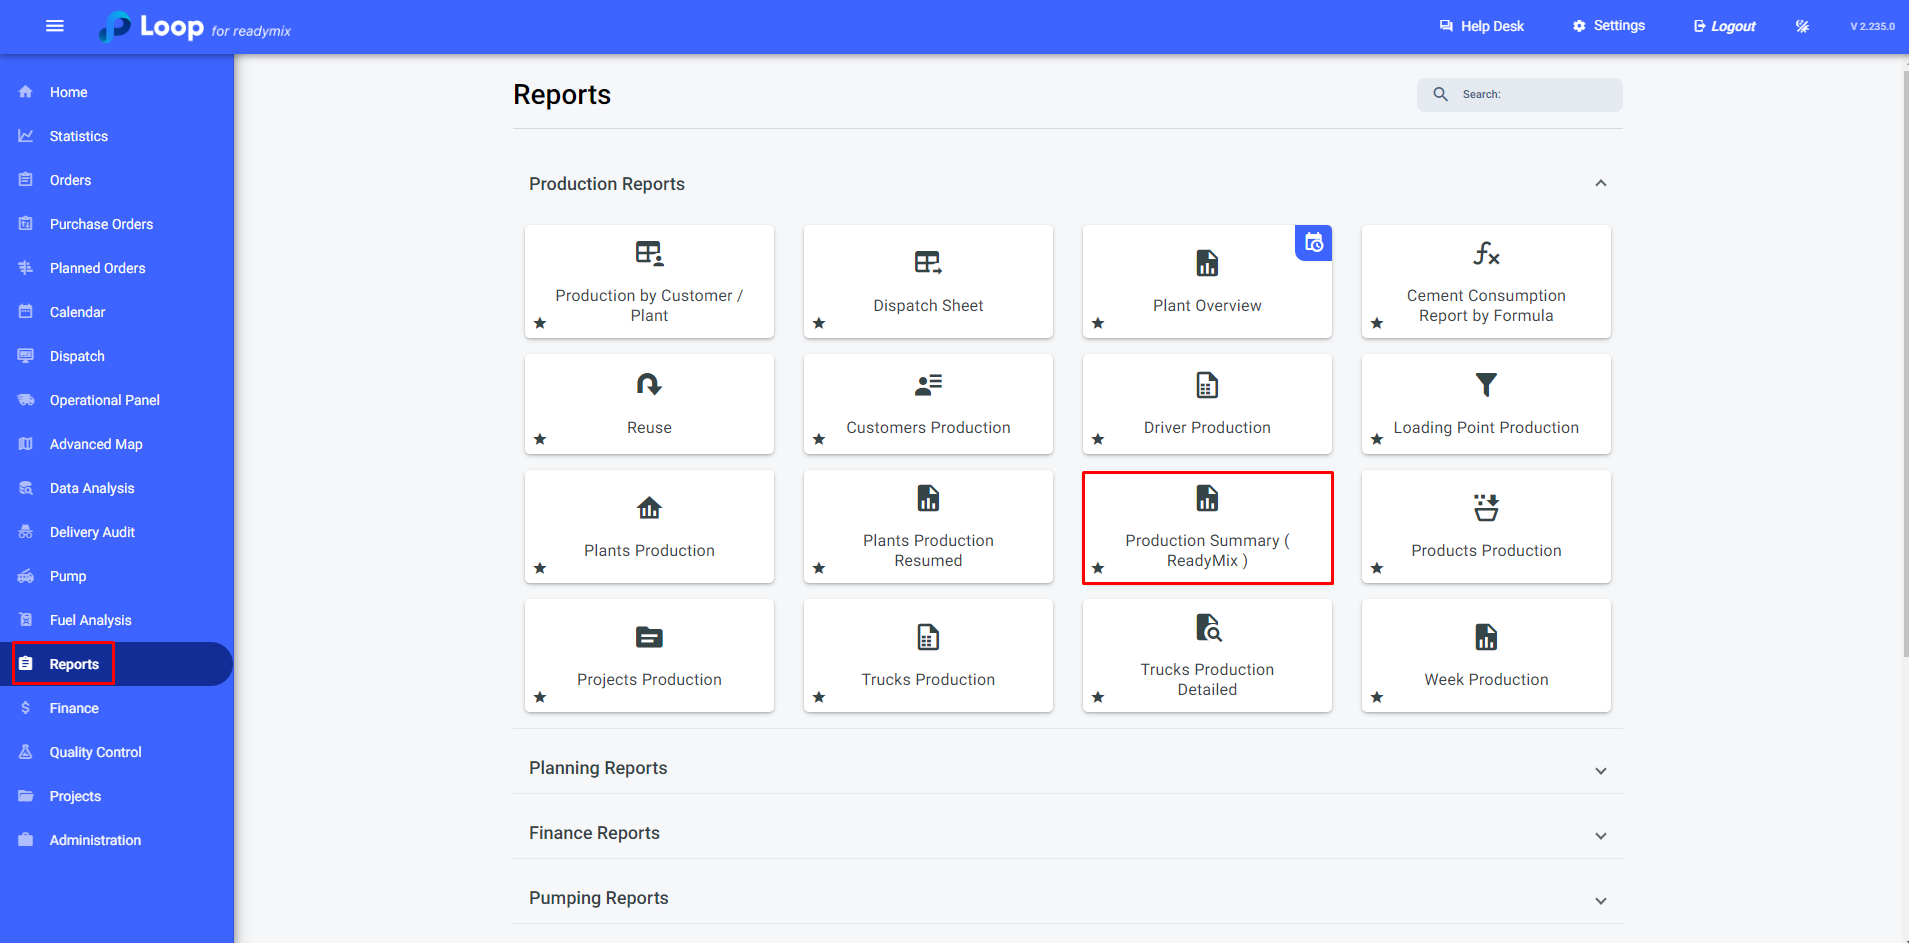This screenshot has width=1909, height=943.
Task: Collapse the Production Reports section
Action: point(1600,184)
